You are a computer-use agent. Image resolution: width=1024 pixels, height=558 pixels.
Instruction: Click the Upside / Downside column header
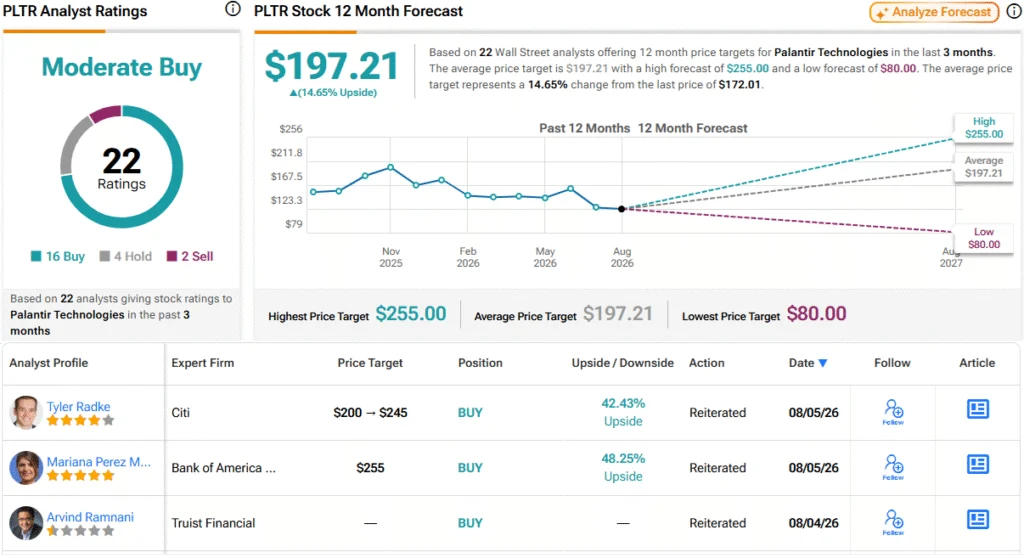pos(622,363)
